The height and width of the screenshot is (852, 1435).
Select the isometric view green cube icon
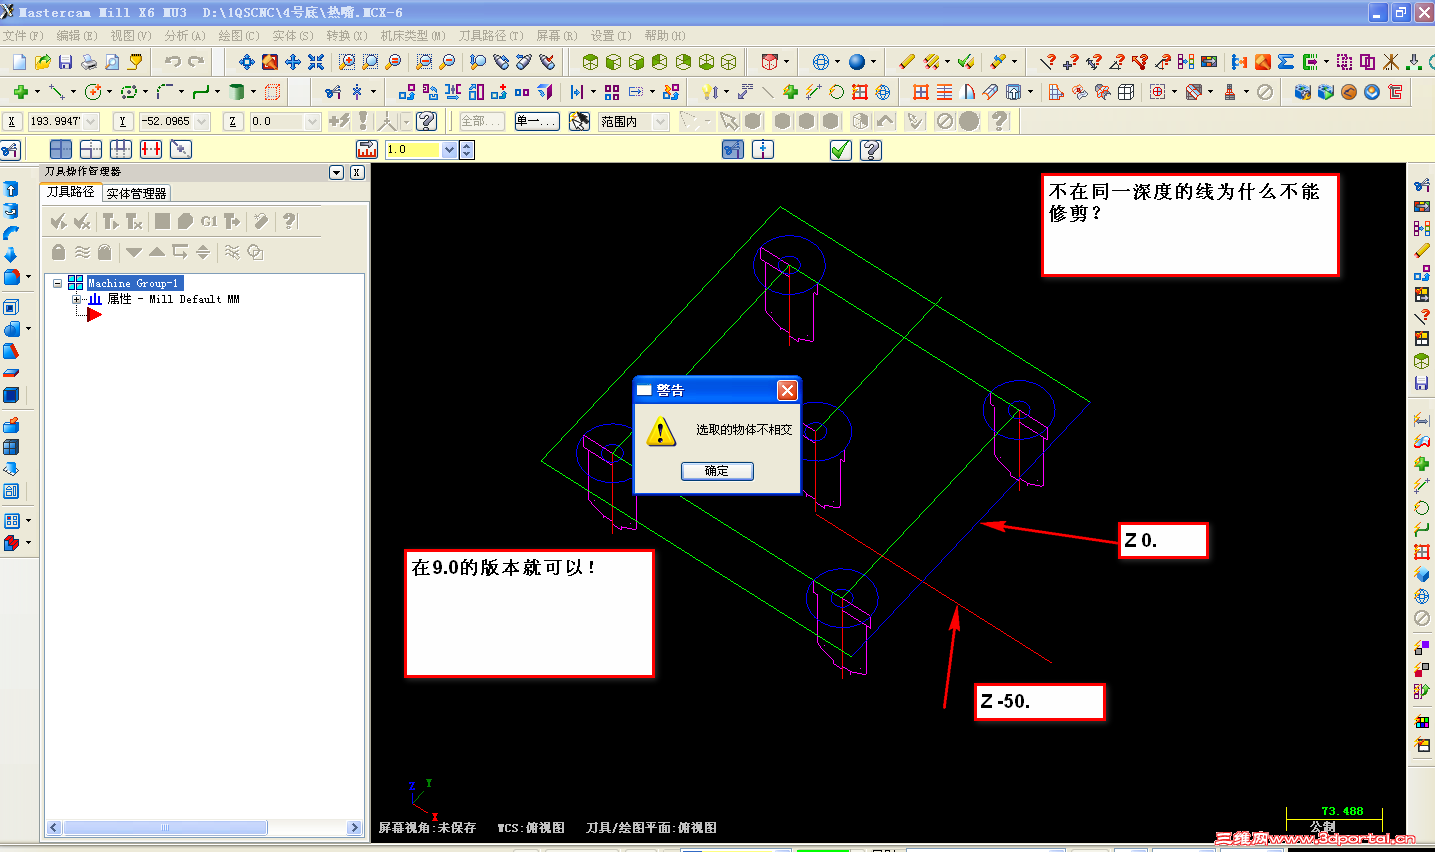pyautogui.click(x=728, y=62)
